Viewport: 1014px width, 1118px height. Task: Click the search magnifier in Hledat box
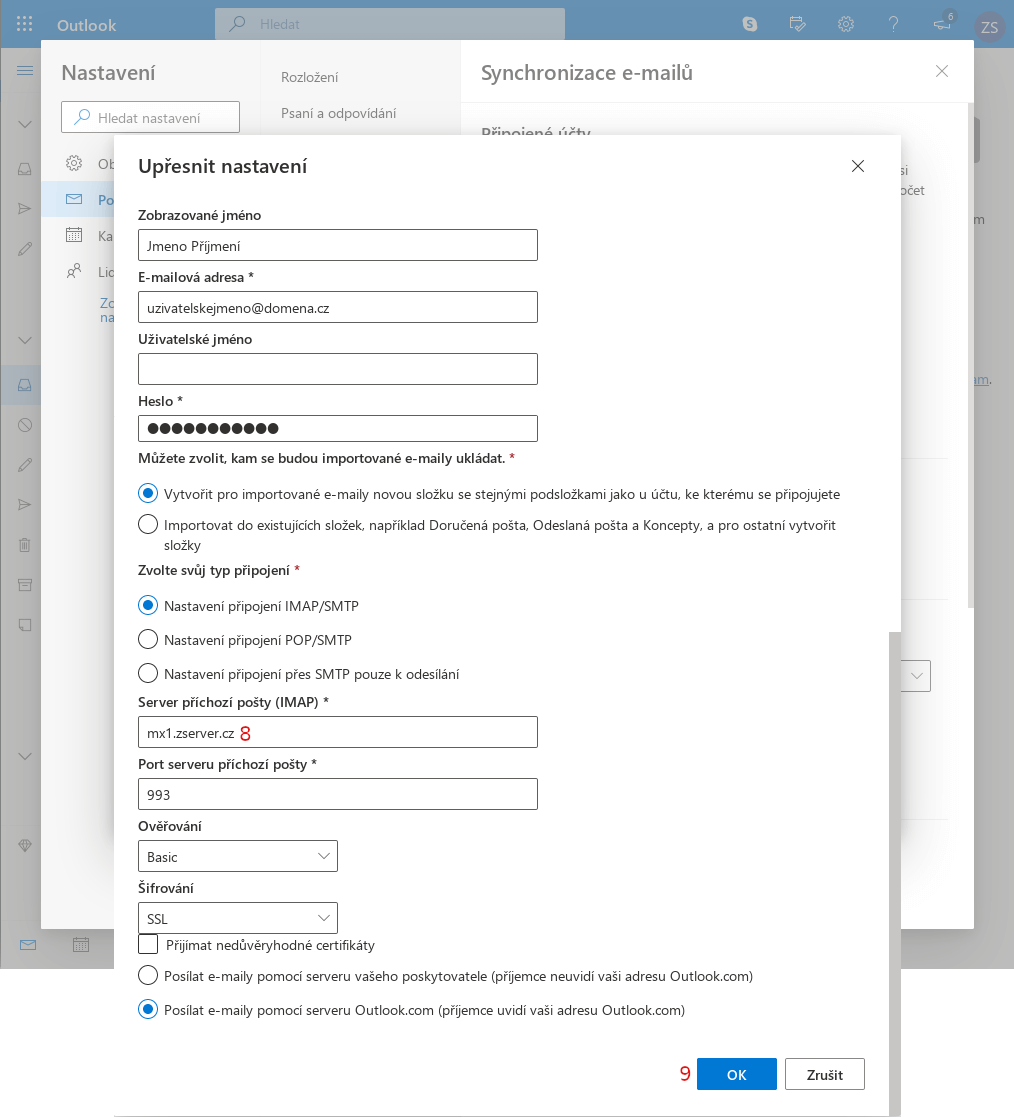click(x=237, y=24)
